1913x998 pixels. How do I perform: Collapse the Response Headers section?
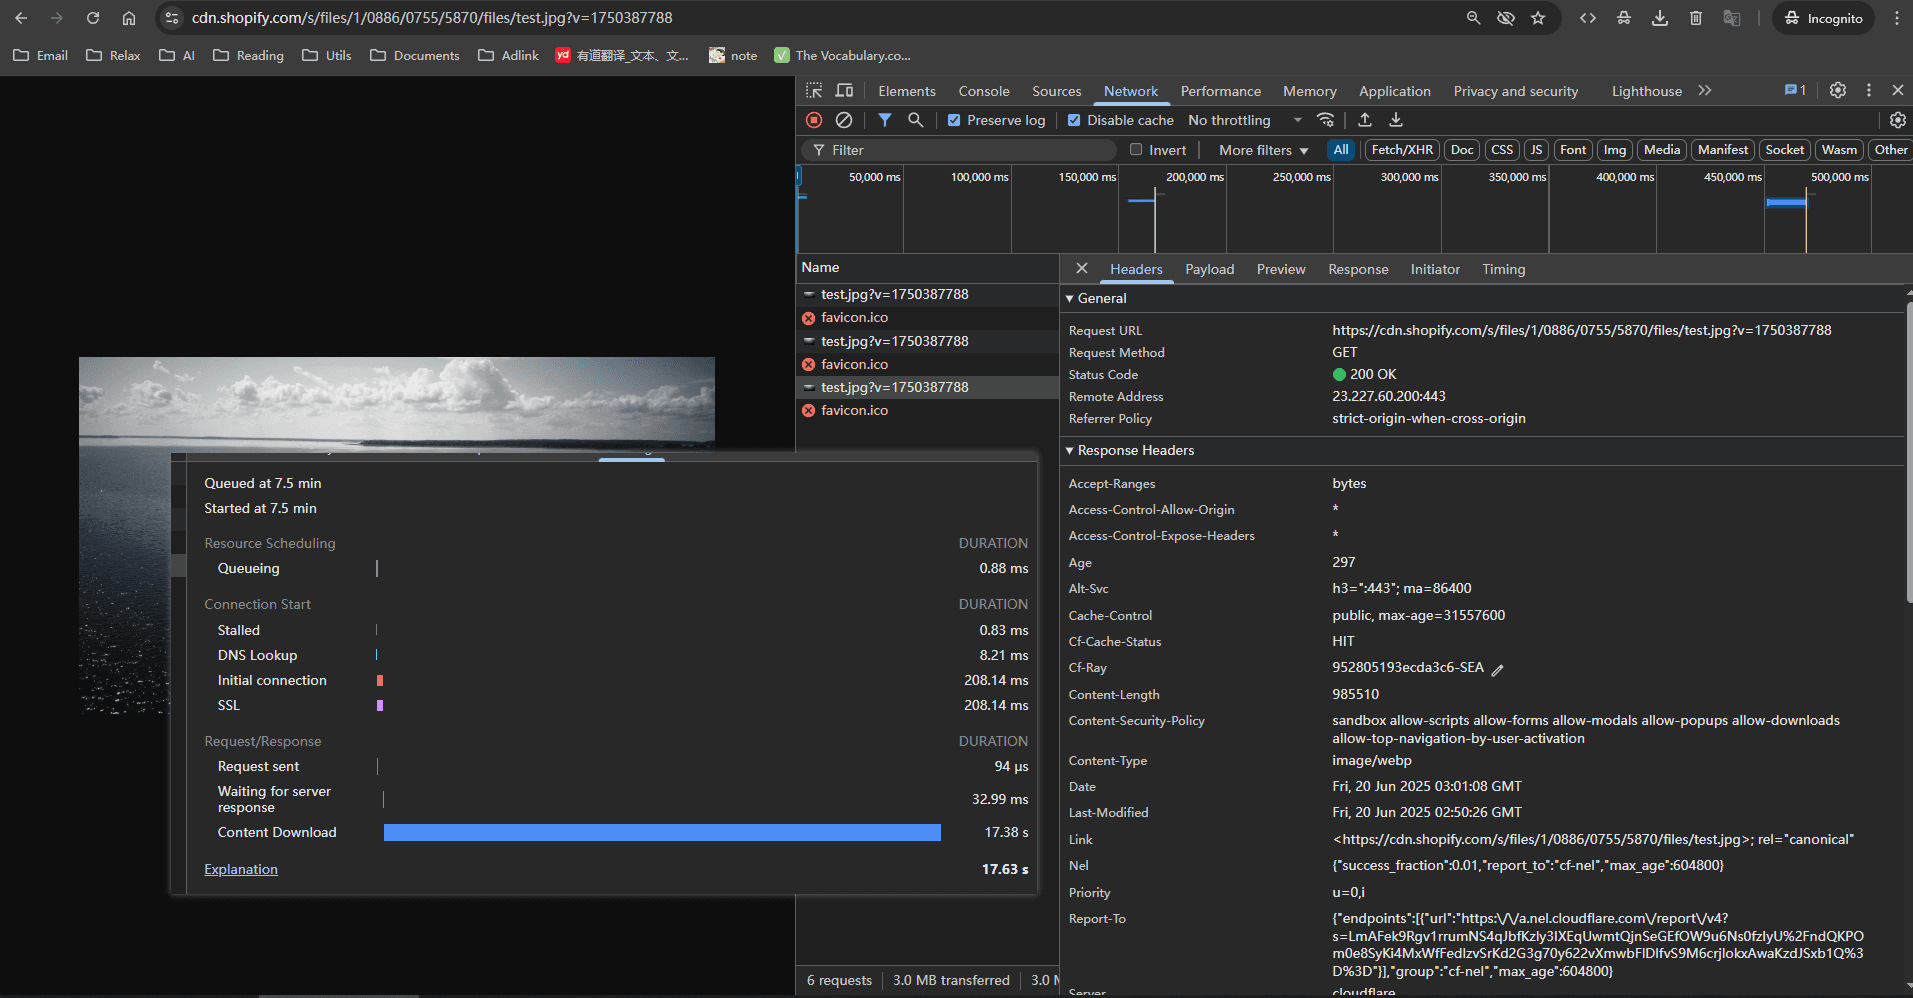pyautogui.click(x=1135, y=451)
